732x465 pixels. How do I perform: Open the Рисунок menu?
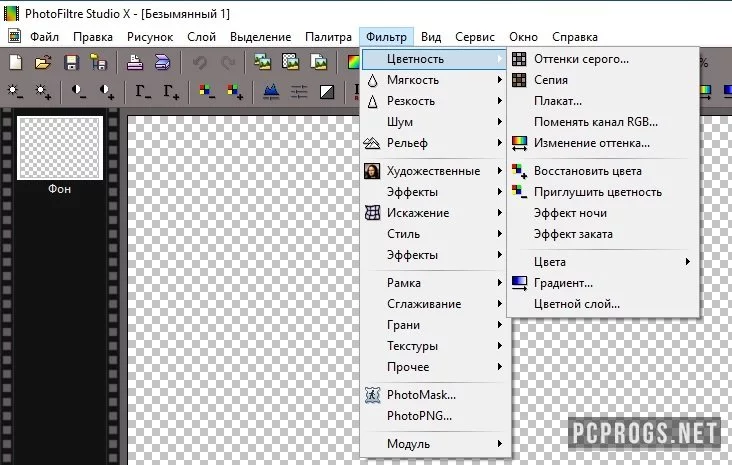pyautogui.click(x=150, y=36)
